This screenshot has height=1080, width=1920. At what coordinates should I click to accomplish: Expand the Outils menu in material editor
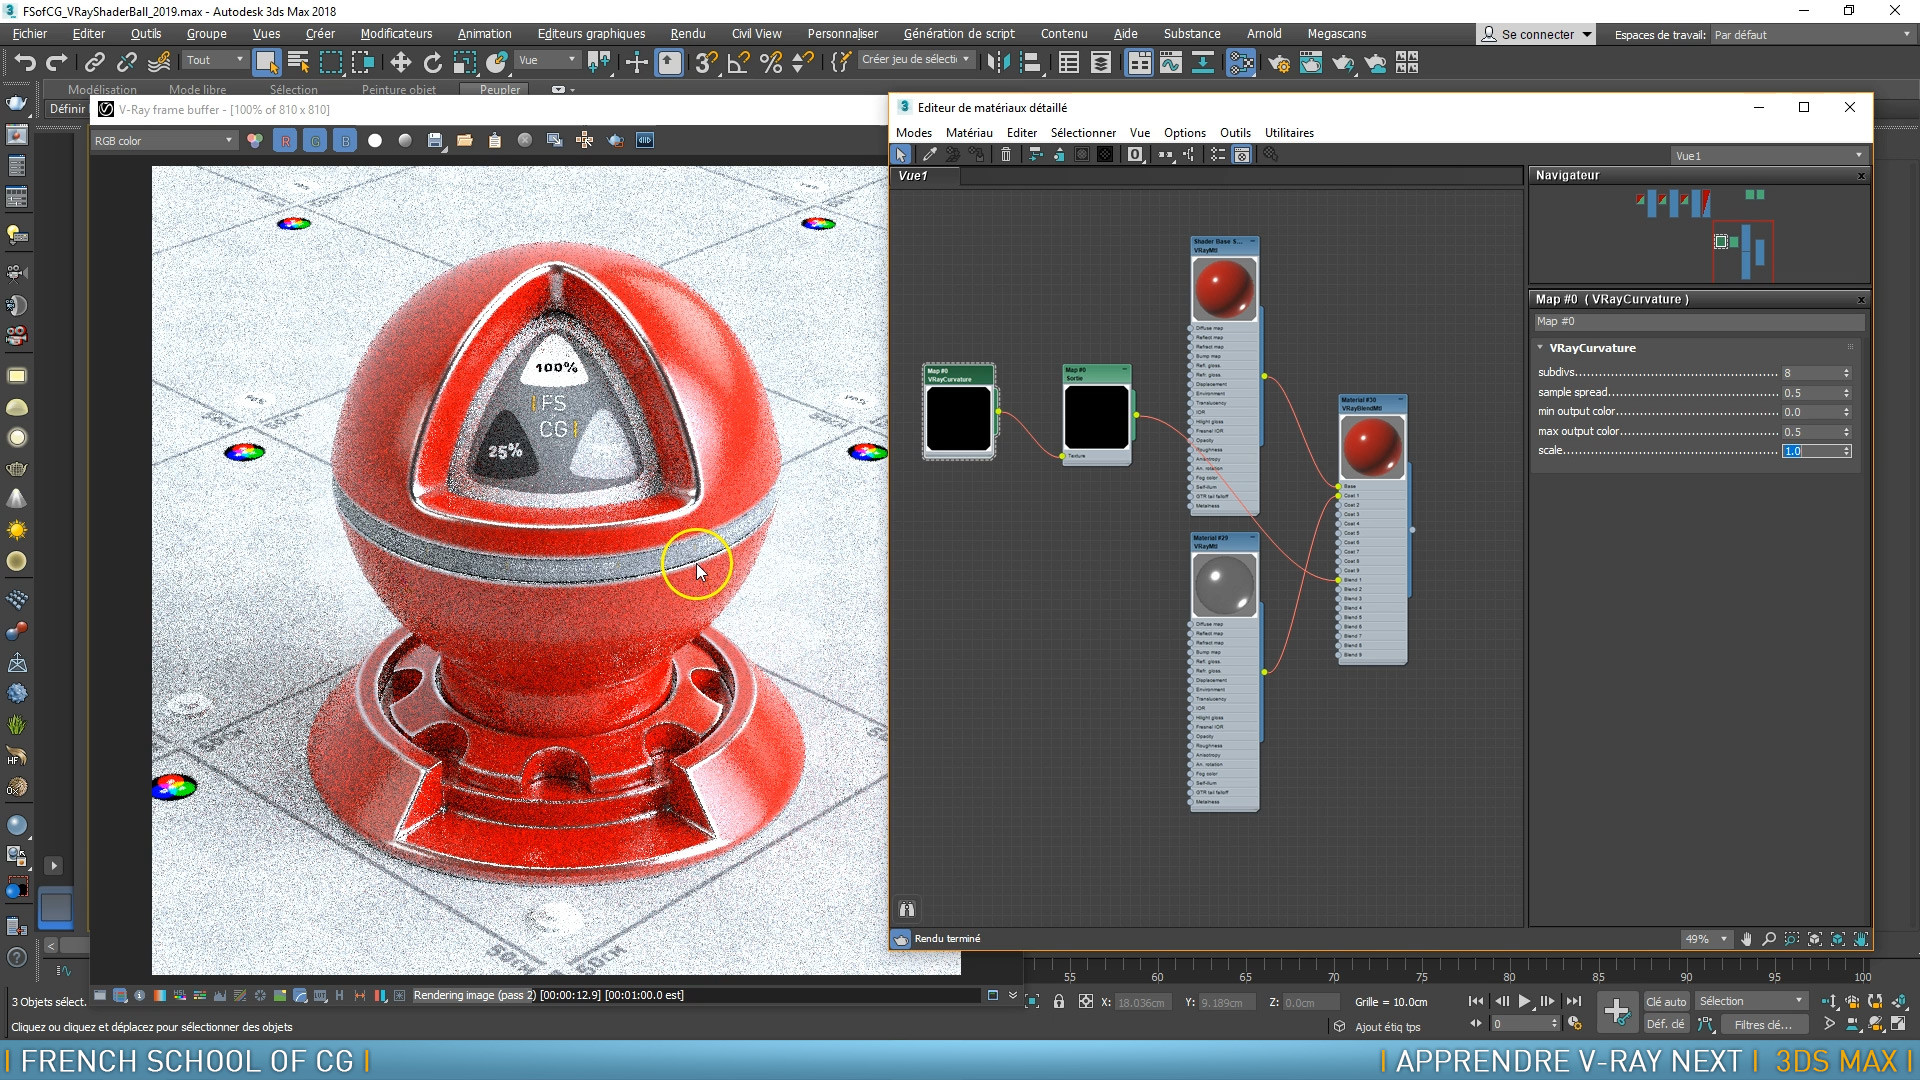(x=1232, y=132)
